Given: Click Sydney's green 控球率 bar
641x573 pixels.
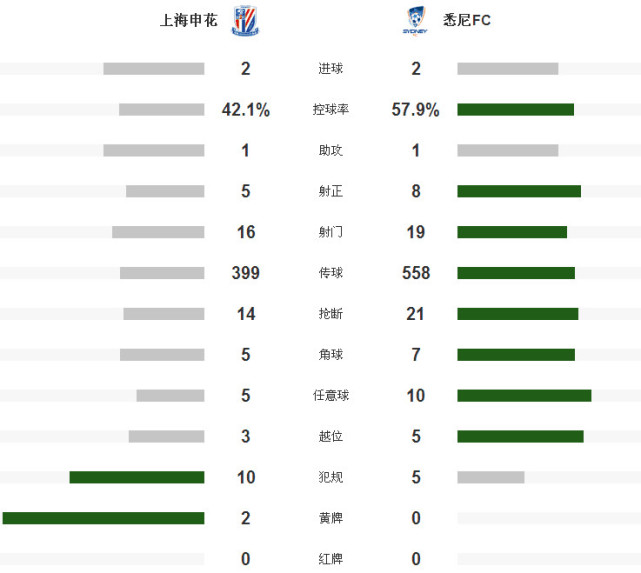Looking at the screenshot, I should 515,110.
